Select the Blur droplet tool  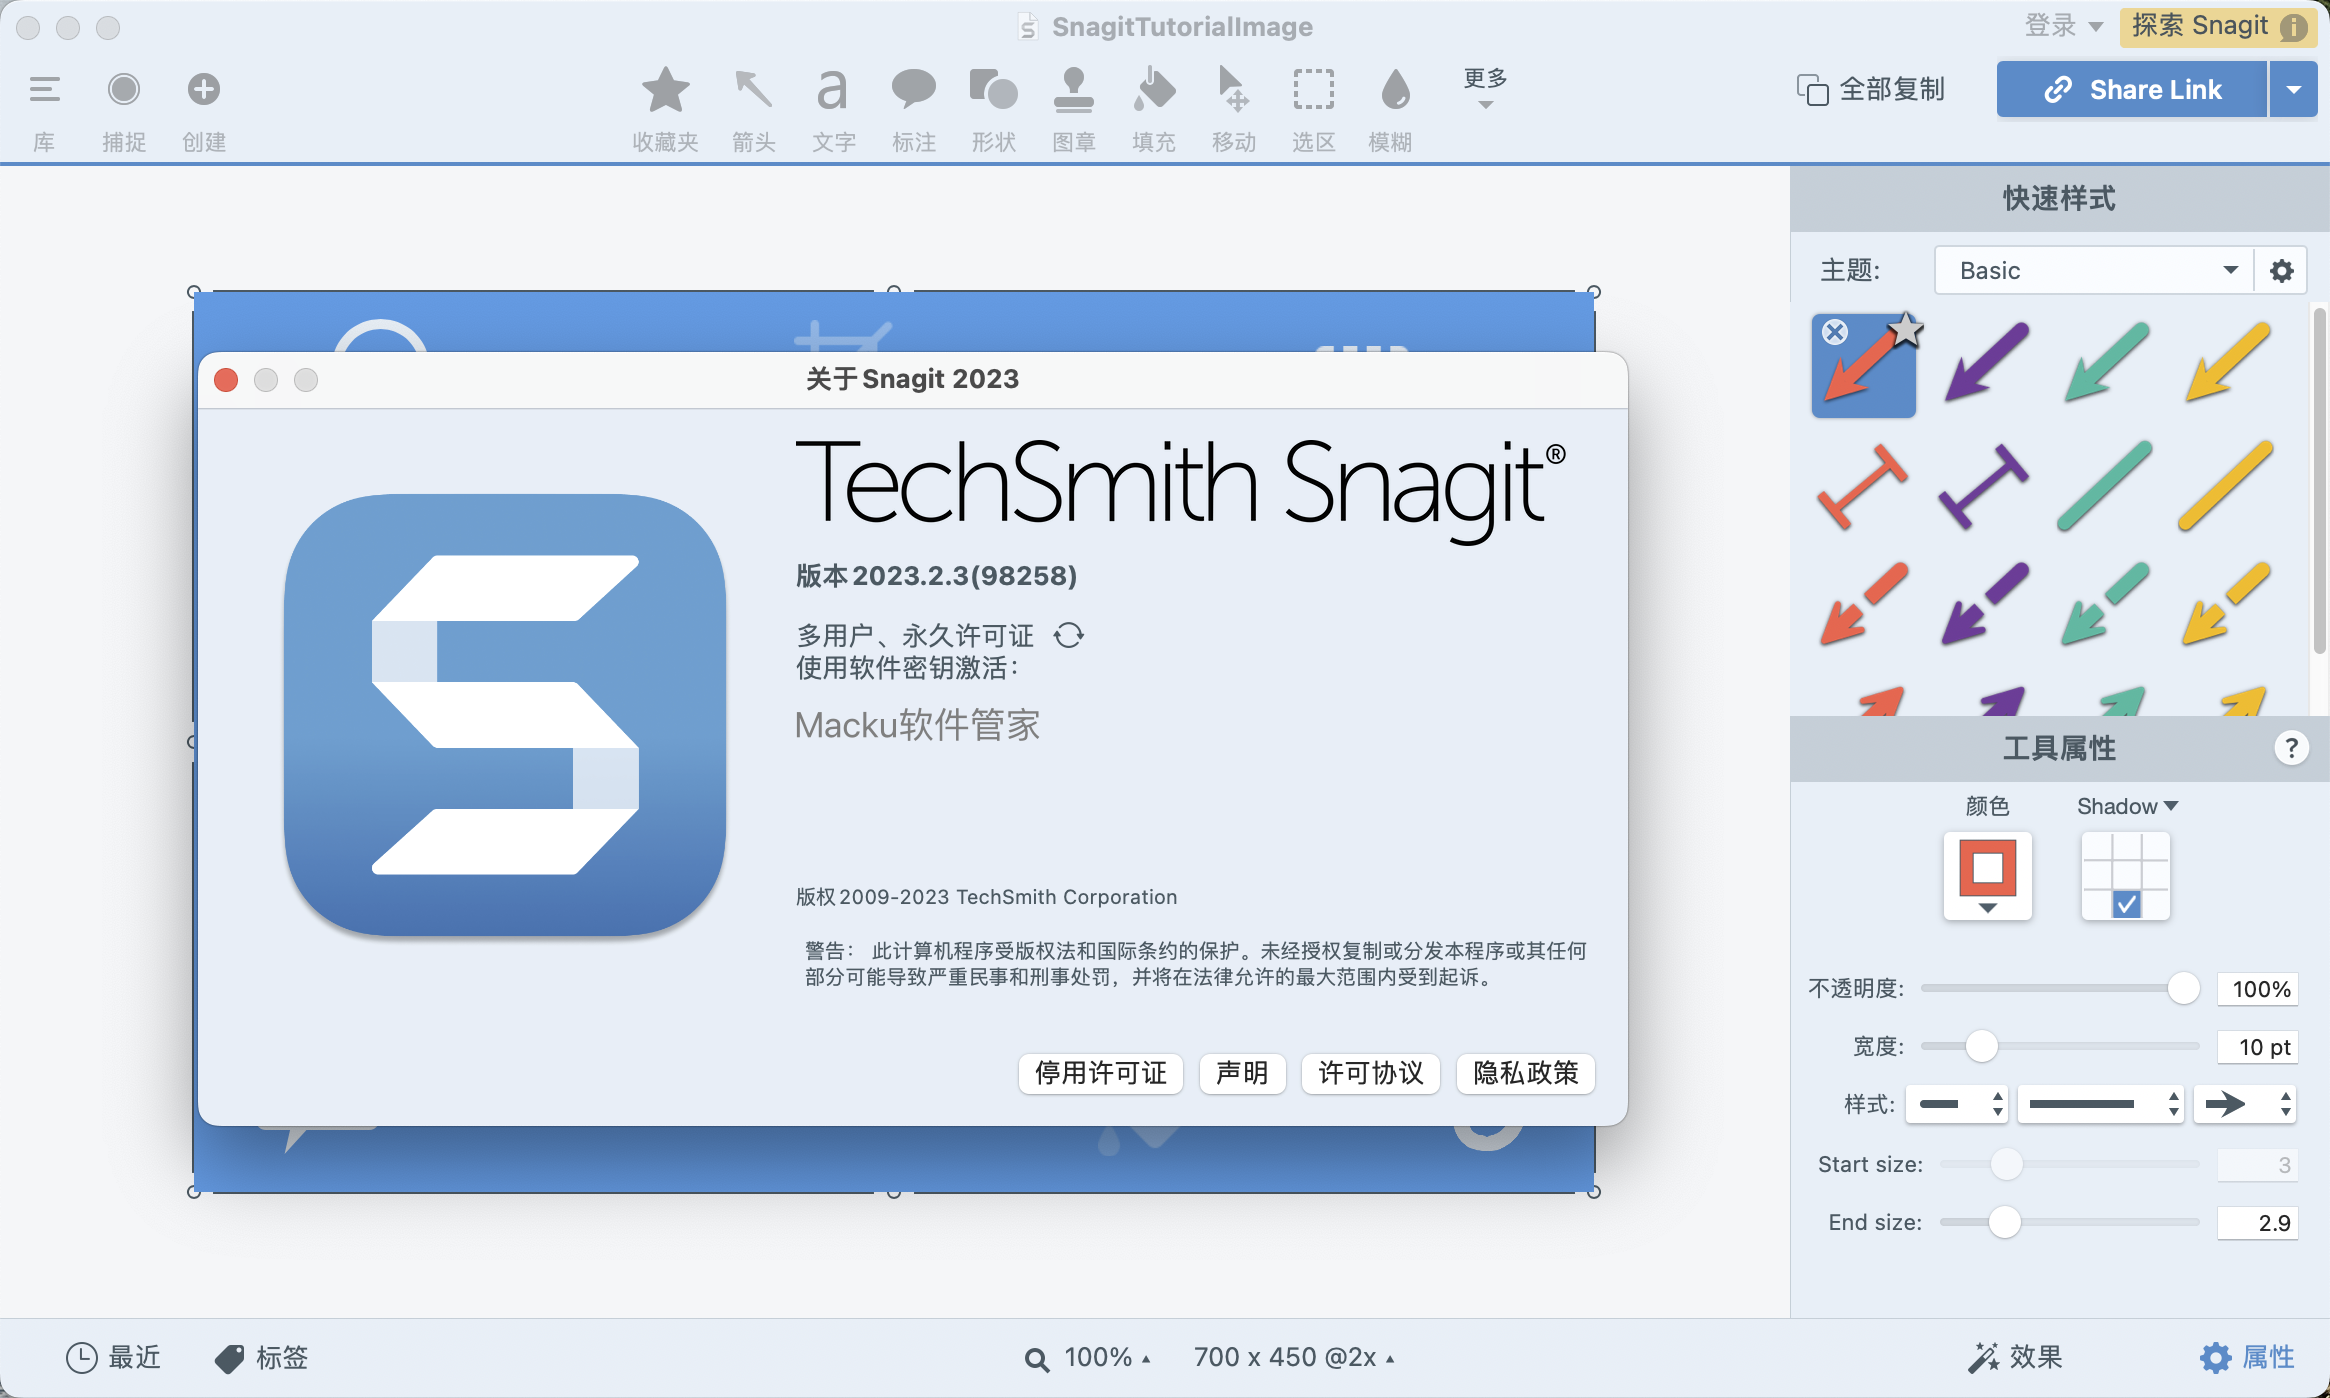[1394, 90]
